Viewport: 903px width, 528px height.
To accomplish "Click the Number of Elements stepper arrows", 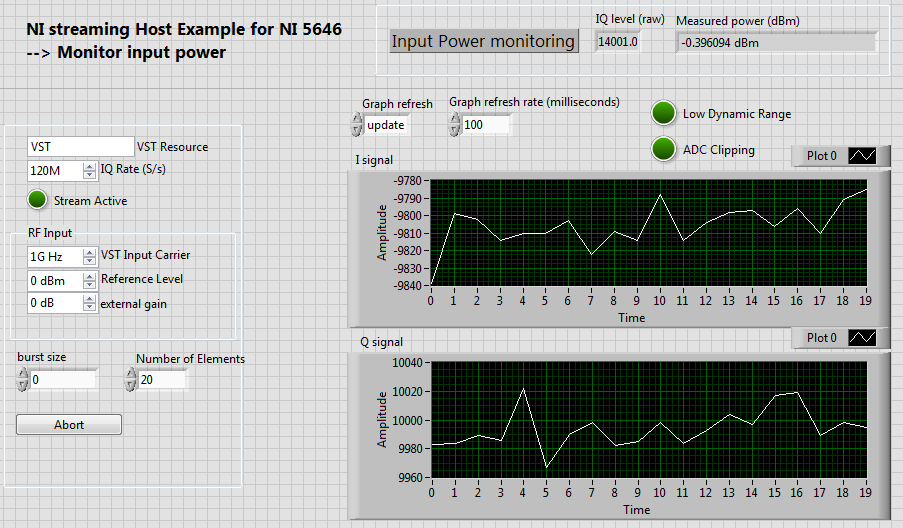I will (x=130, y=380).
